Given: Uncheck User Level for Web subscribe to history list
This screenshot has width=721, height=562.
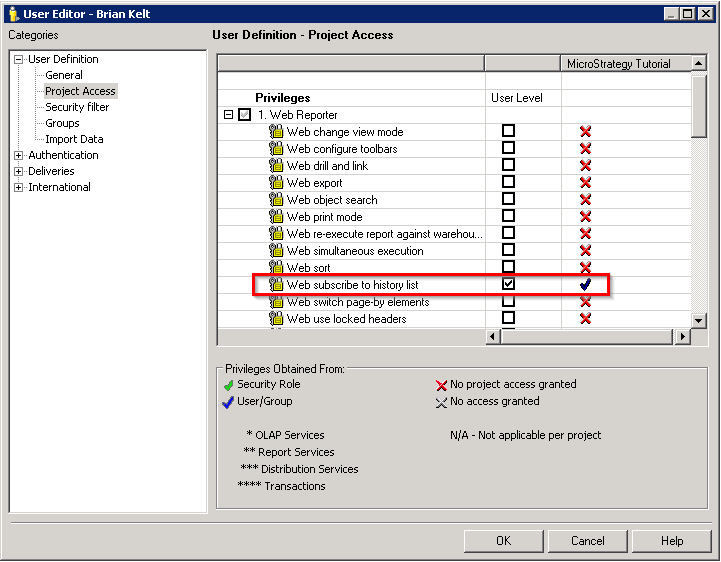Looking at the screenshot, I should 508,284.
